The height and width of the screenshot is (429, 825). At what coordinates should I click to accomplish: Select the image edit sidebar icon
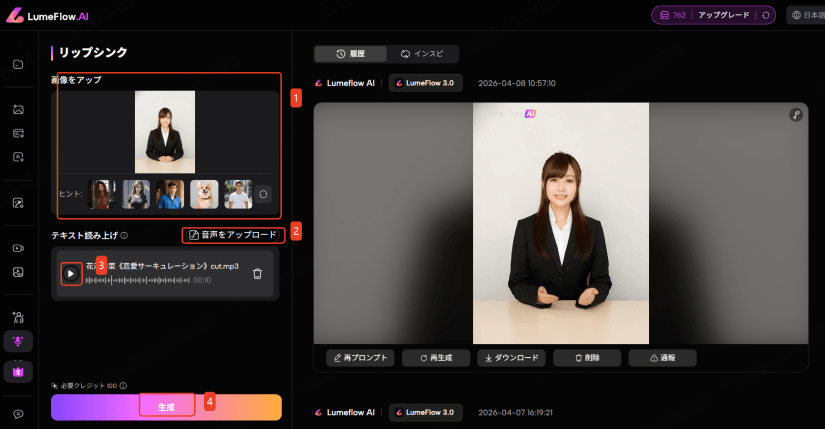[18, 203]
